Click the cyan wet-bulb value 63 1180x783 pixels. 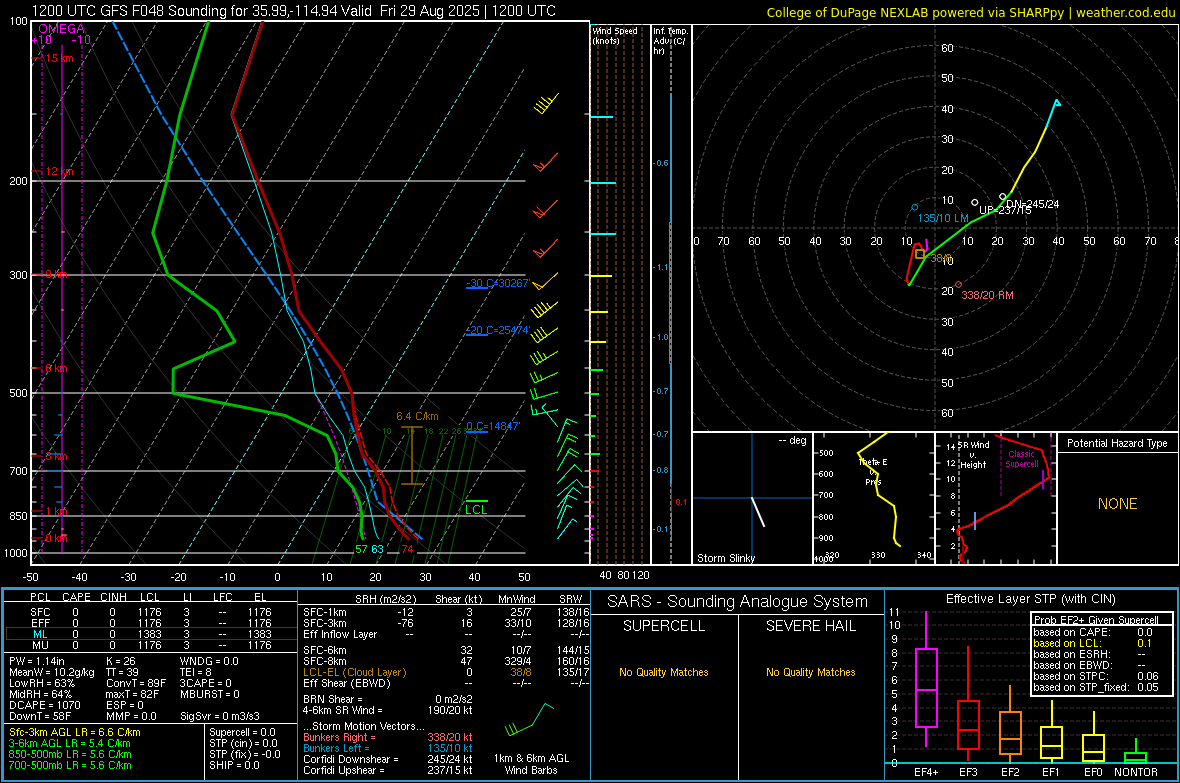(x=377, y=549)
